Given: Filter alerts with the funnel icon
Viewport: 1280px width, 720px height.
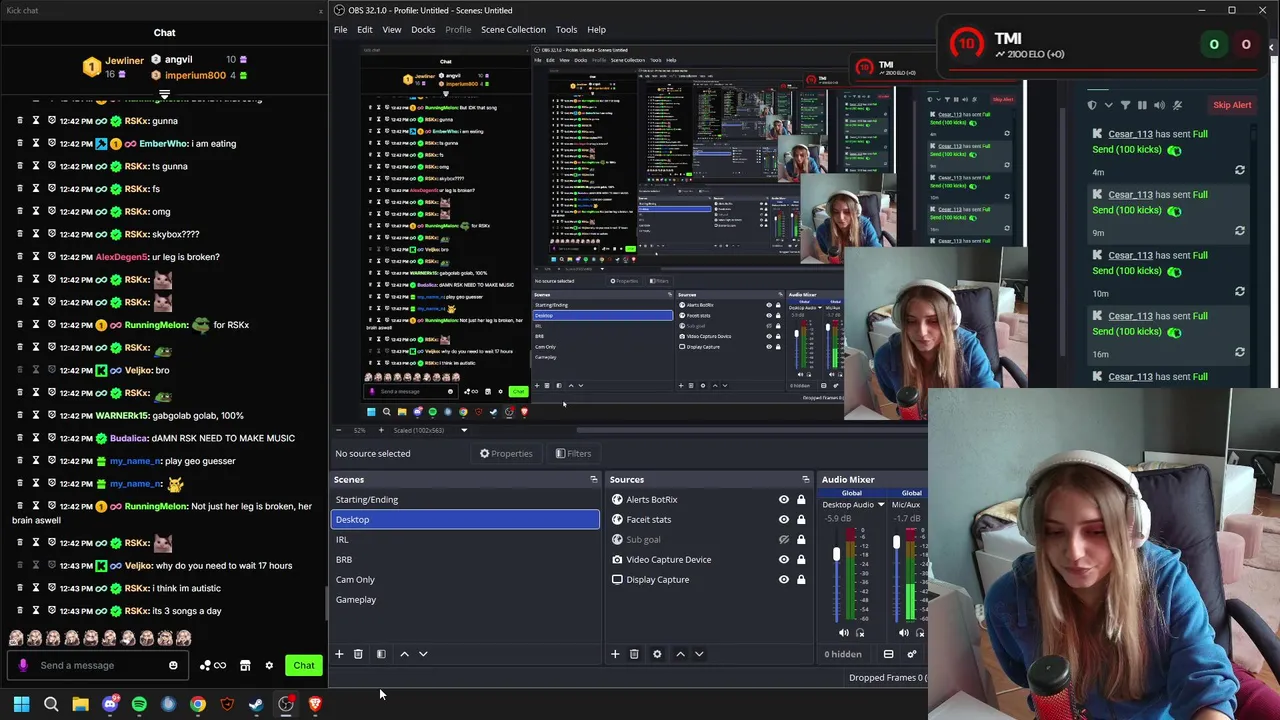Looking at the screenshot, I should click(x=1125, y=105).
